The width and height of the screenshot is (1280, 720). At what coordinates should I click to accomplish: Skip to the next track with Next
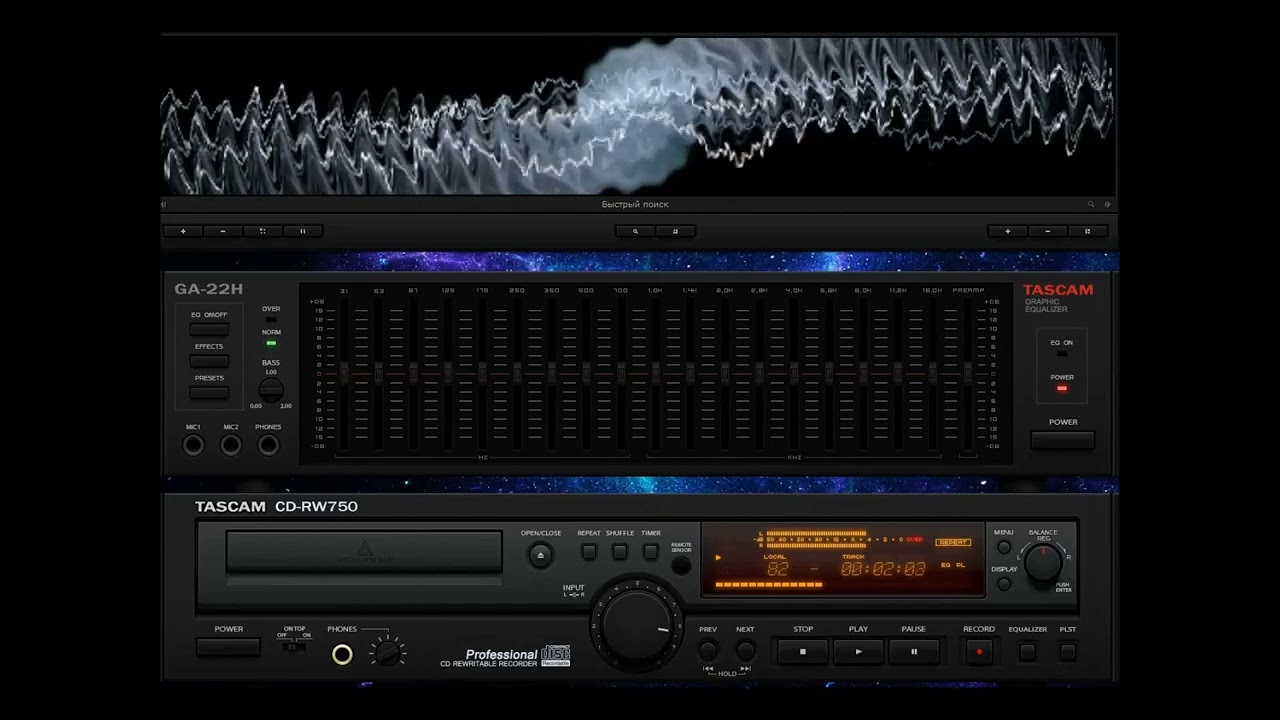point(745,651)
